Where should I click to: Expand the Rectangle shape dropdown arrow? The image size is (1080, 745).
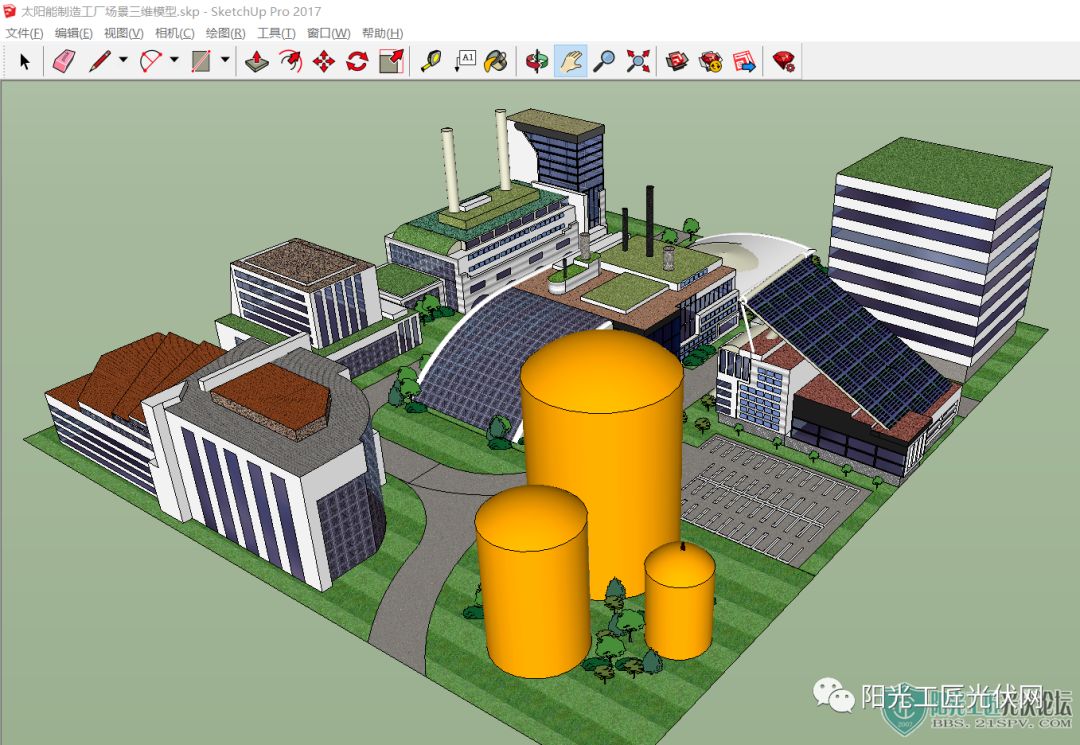225,60
